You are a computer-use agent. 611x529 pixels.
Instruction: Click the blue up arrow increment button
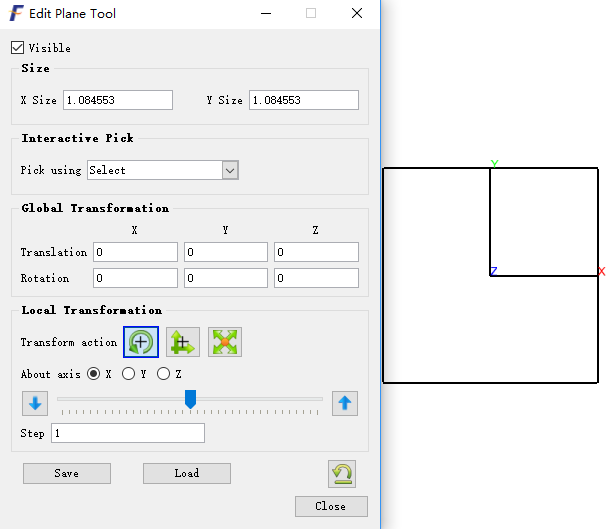pos(345,404)
